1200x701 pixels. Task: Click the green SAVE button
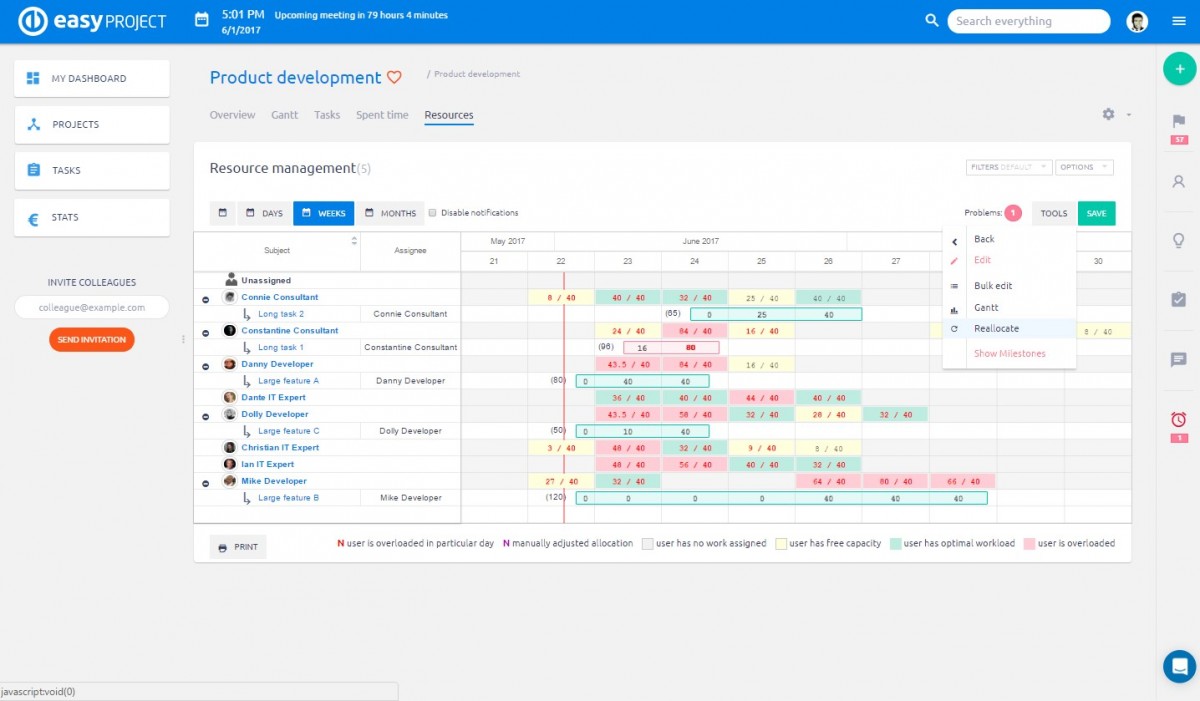[1096, 213]
